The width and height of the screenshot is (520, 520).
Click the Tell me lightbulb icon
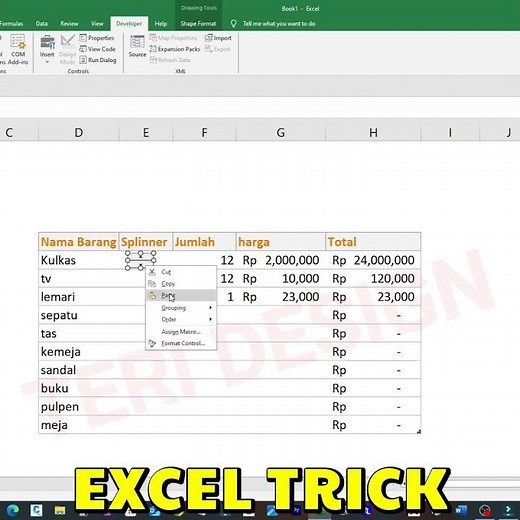[233, 23]
